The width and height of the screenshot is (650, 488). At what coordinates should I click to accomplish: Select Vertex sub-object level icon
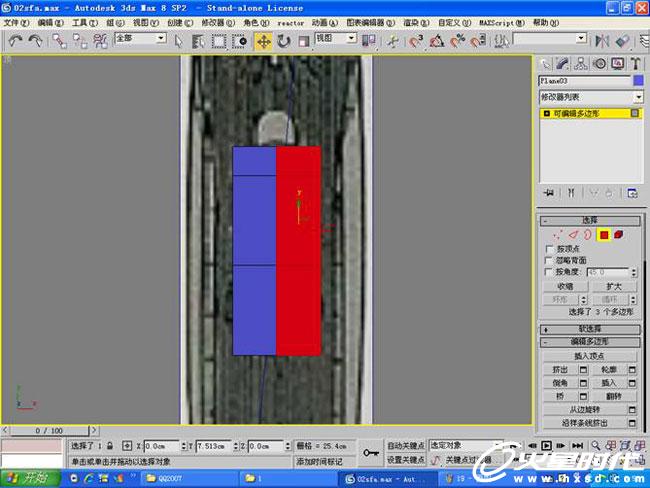tap(557, 235)
